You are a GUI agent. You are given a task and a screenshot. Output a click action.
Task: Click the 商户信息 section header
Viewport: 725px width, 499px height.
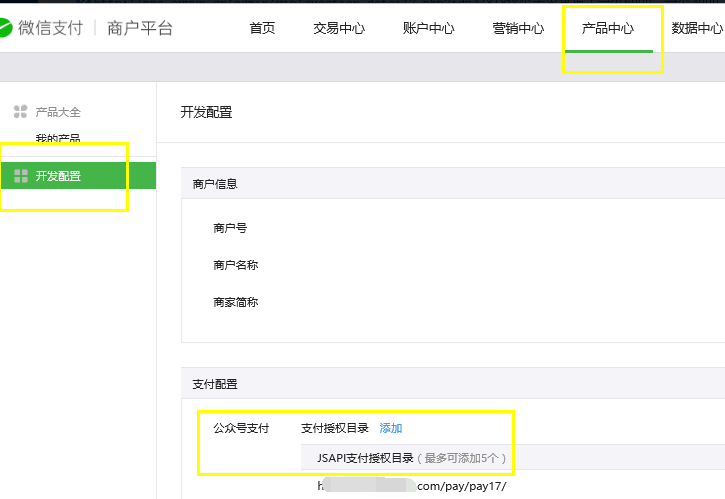(x=215, y=184)
